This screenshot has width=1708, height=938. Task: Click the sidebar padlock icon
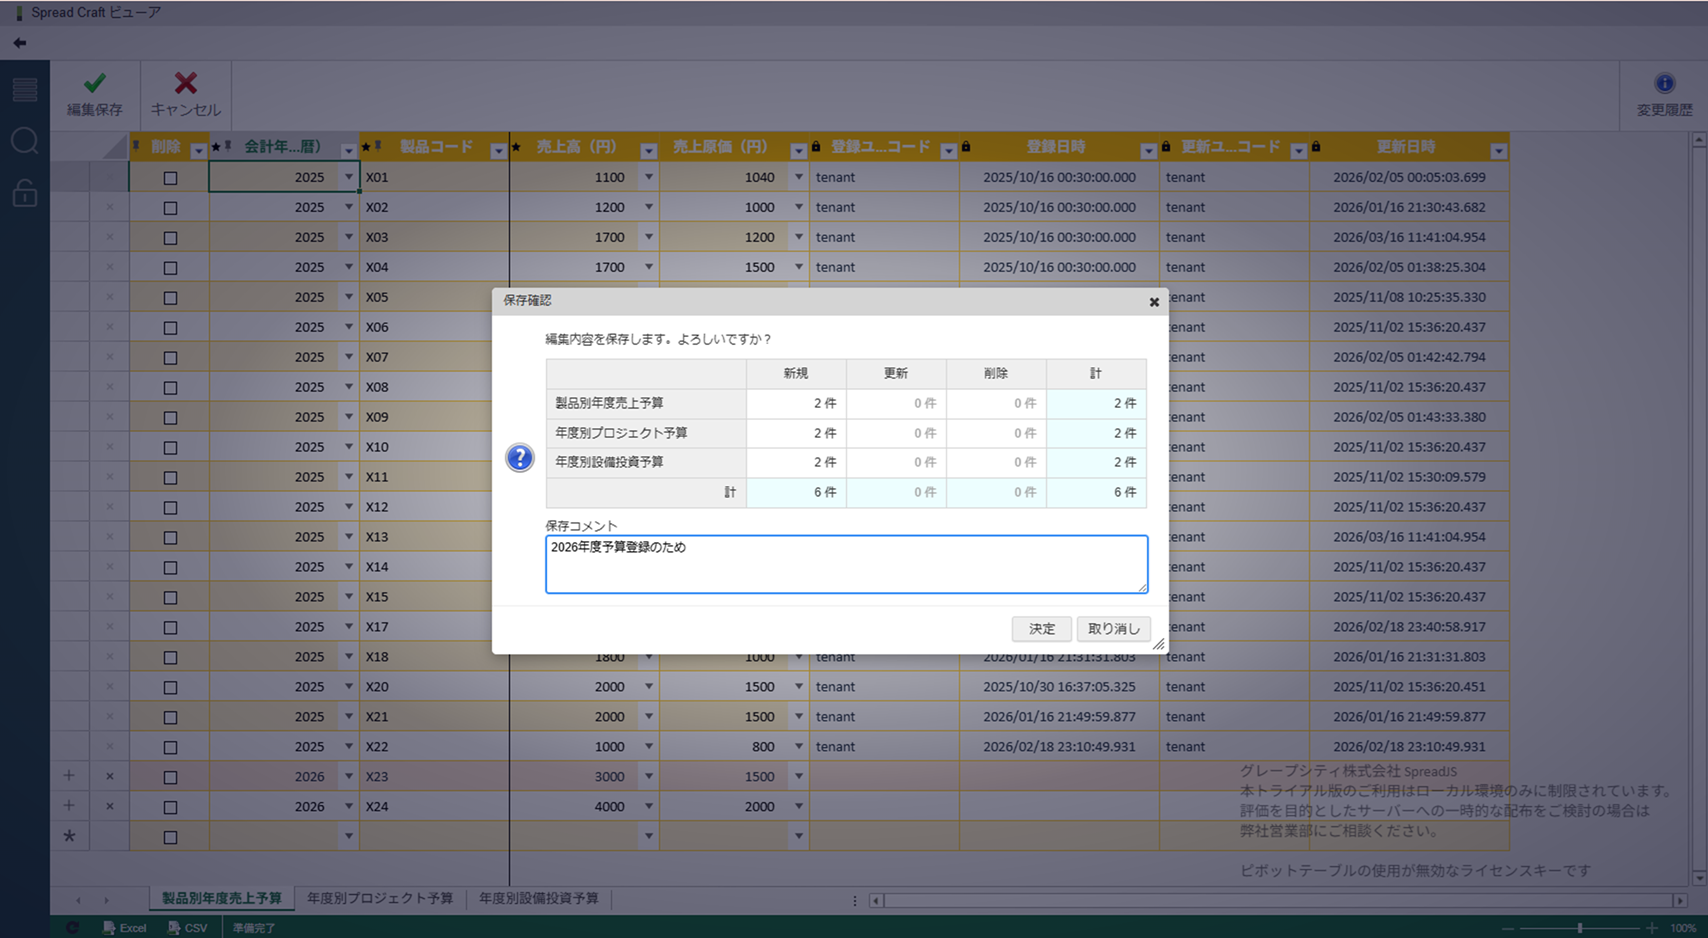point(25,192)
